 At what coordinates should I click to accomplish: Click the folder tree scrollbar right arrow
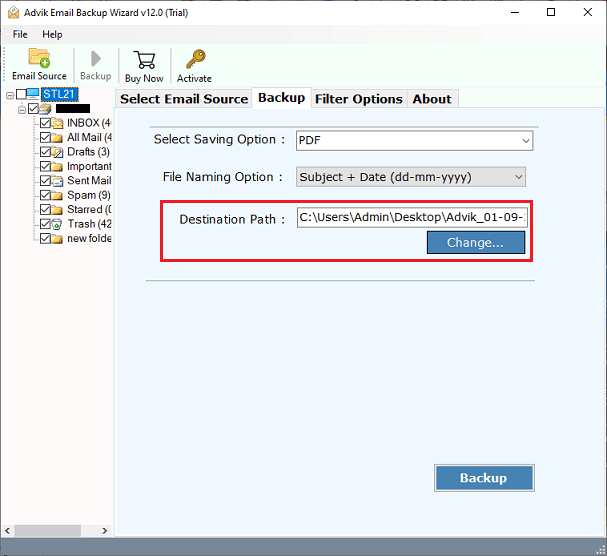[105, 531]
